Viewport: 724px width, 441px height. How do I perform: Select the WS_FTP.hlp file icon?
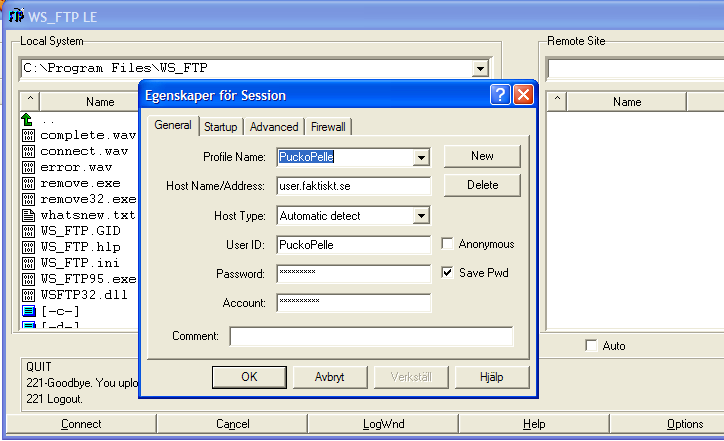coord(28,247)
